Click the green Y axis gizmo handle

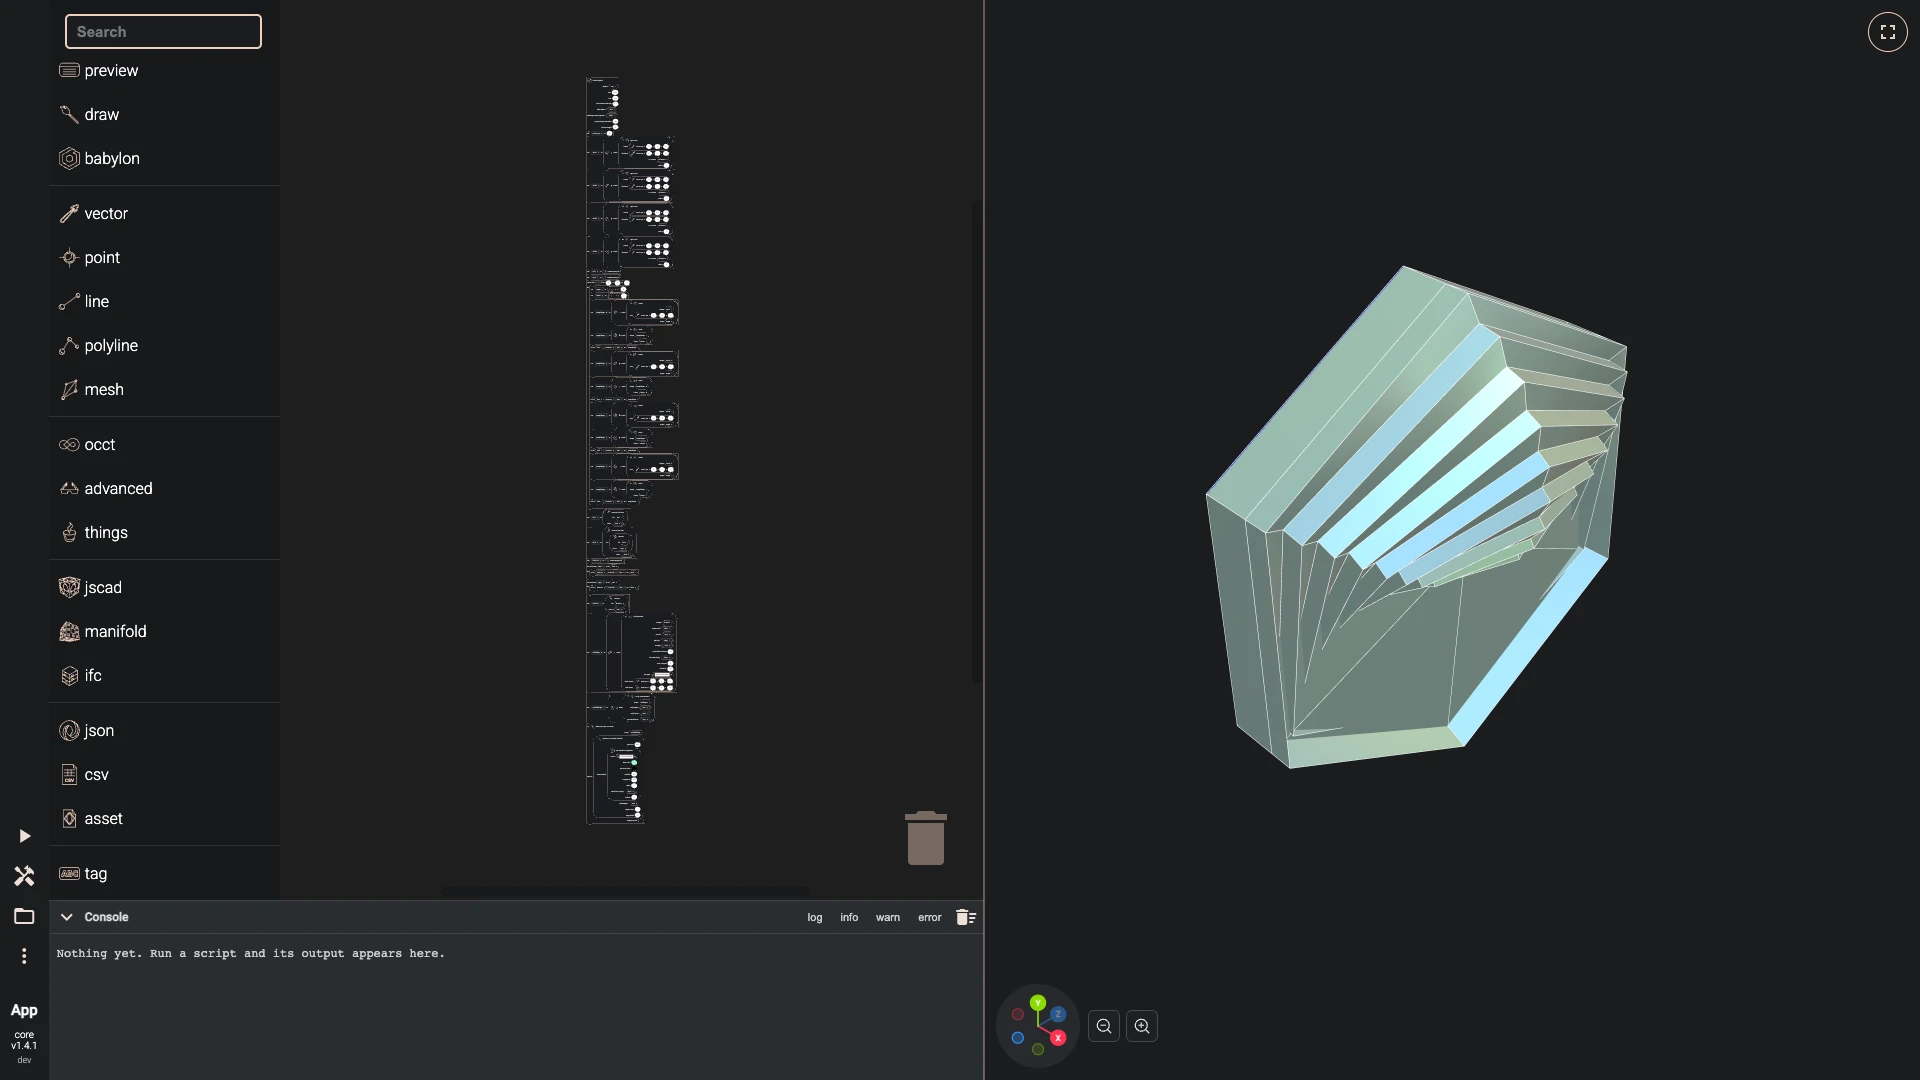[x=1038, y=1002]
